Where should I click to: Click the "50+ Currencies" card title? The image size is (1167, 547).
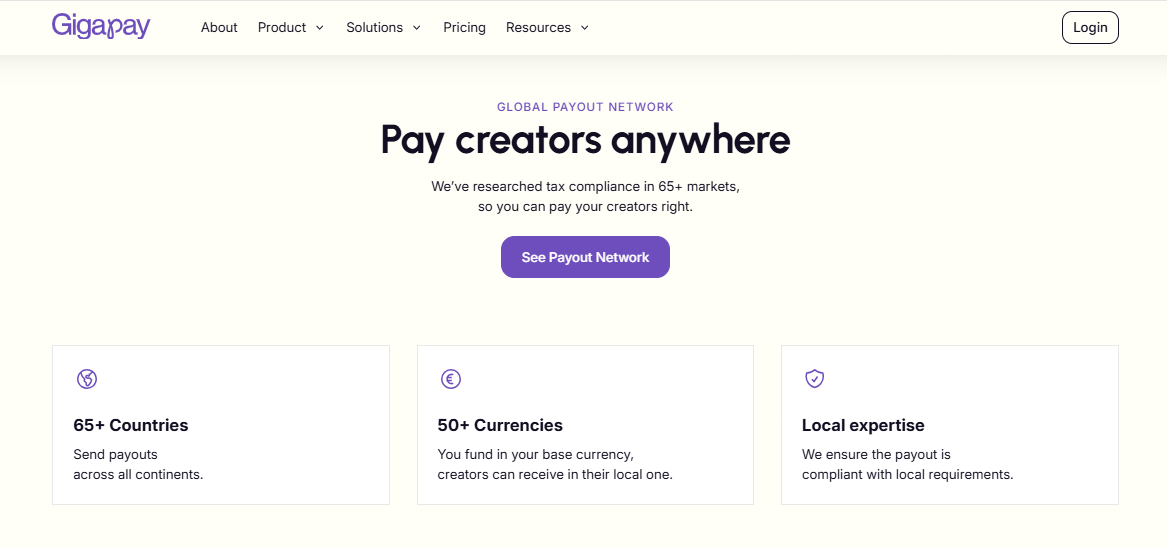(500, 426)
